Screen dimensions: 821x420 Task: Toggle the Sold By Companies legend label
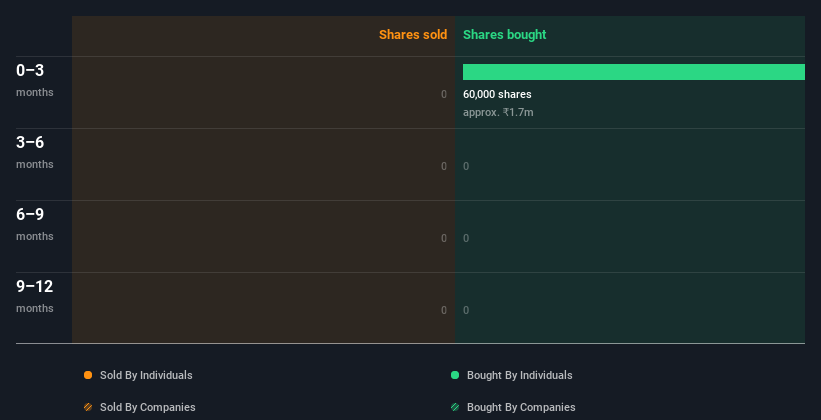[x=148, y=407]
